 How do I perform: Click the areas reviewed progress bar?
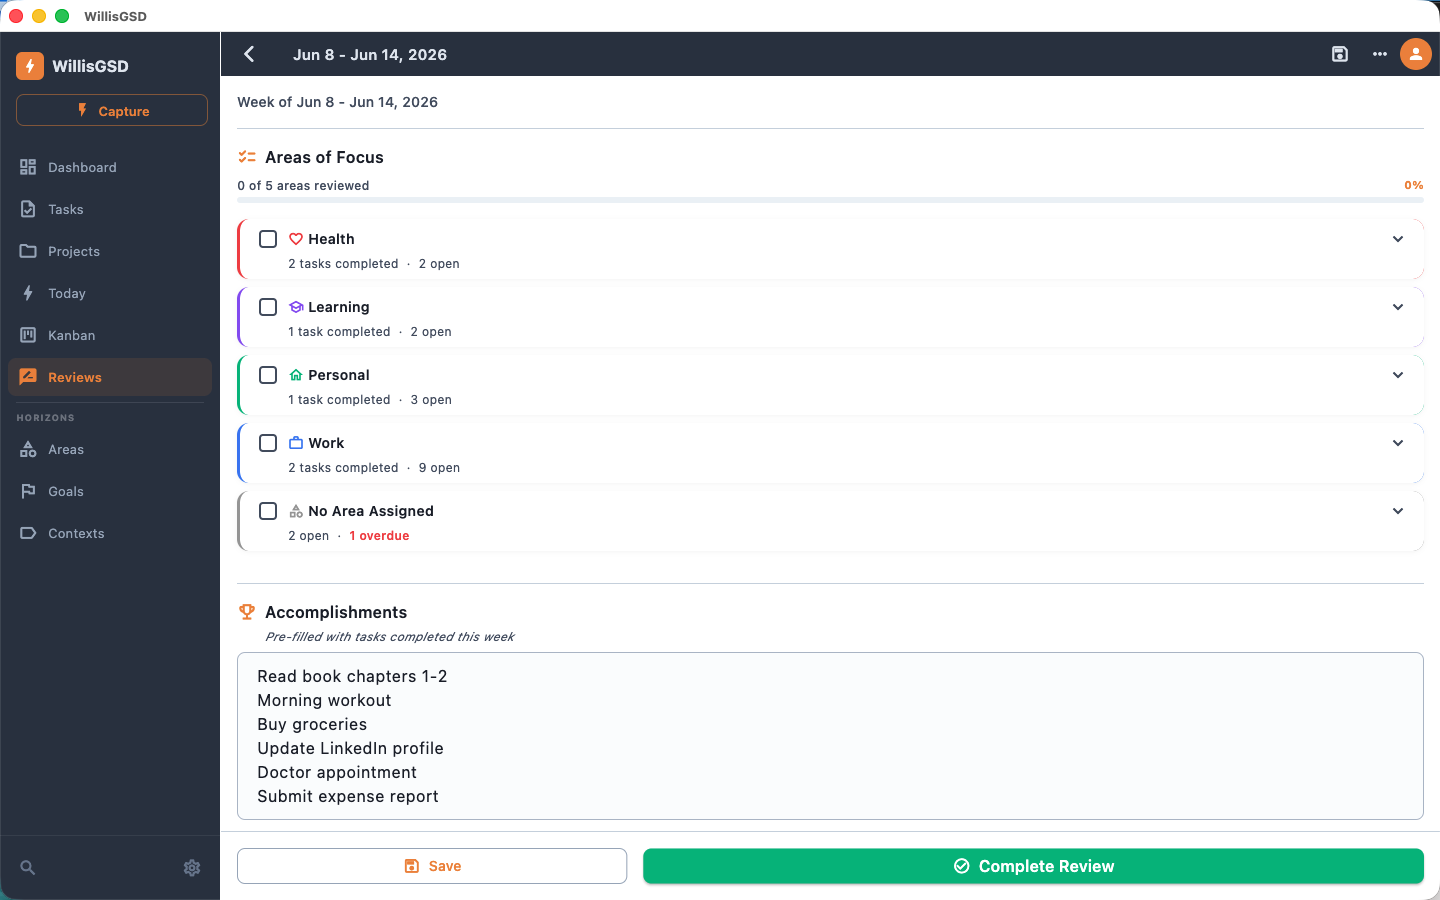(x=830, y=200)
